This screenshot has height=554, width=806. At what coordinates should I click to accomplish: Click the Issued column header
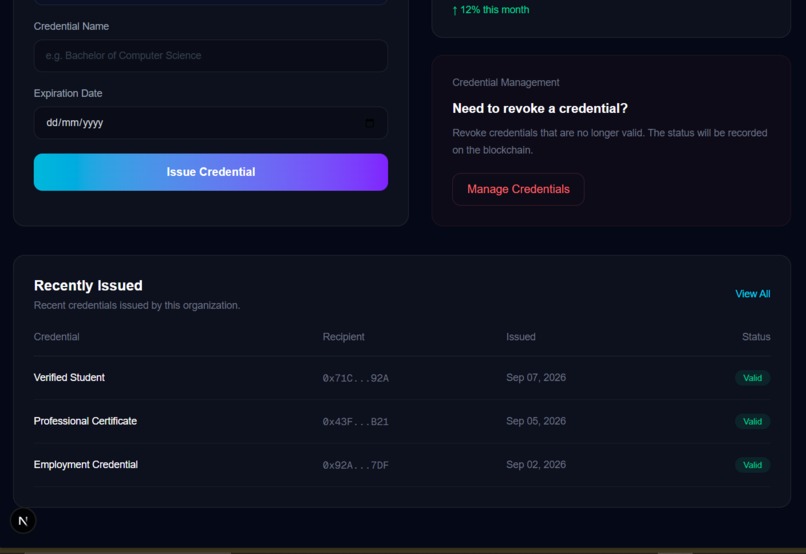521,337
